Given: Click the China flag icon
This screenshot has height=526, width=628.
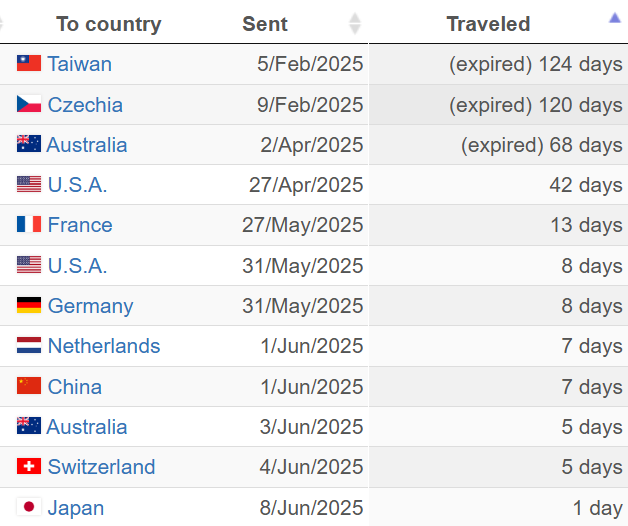Looking at the screenshot, I should pyautogui.click(x=29, y=386).
